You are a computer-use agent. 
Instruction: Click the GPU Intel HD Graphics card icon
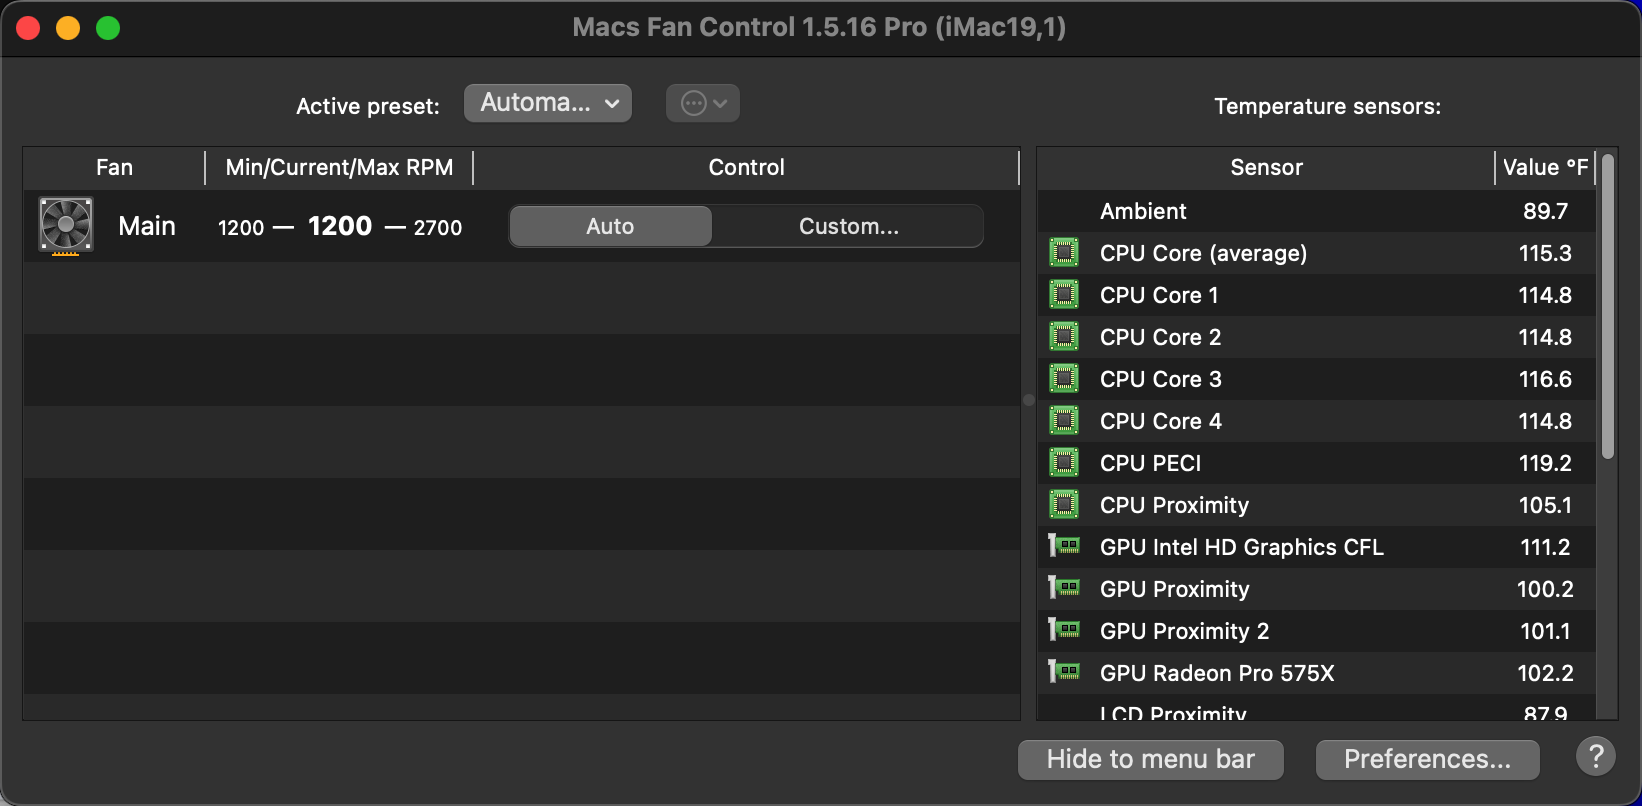coord(1064,546)
